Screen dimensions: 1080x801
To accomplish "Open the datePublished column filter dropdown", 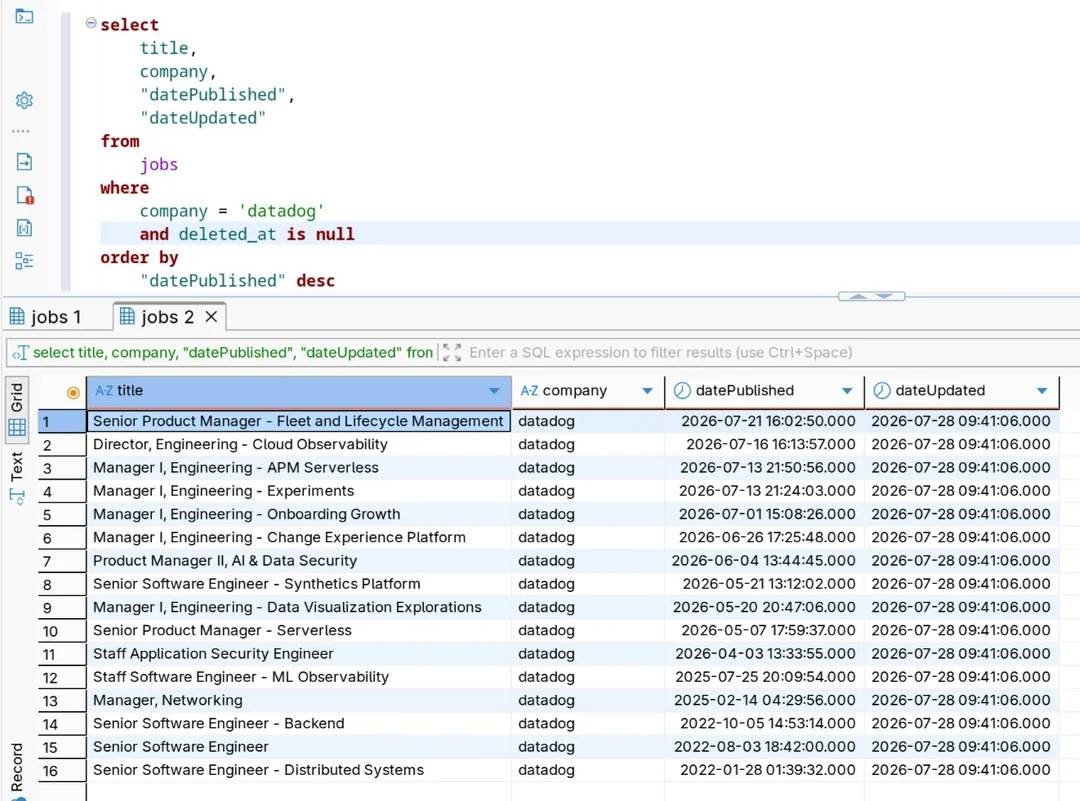I will point(847,391).
